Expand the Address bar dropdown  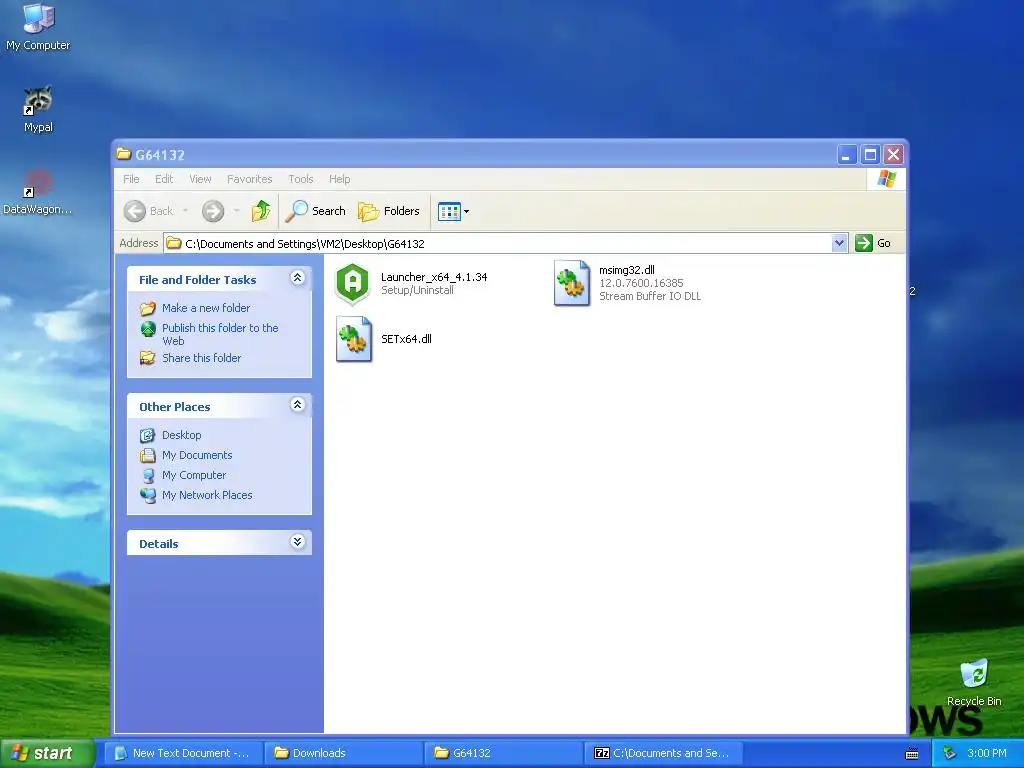pos(839,243)
